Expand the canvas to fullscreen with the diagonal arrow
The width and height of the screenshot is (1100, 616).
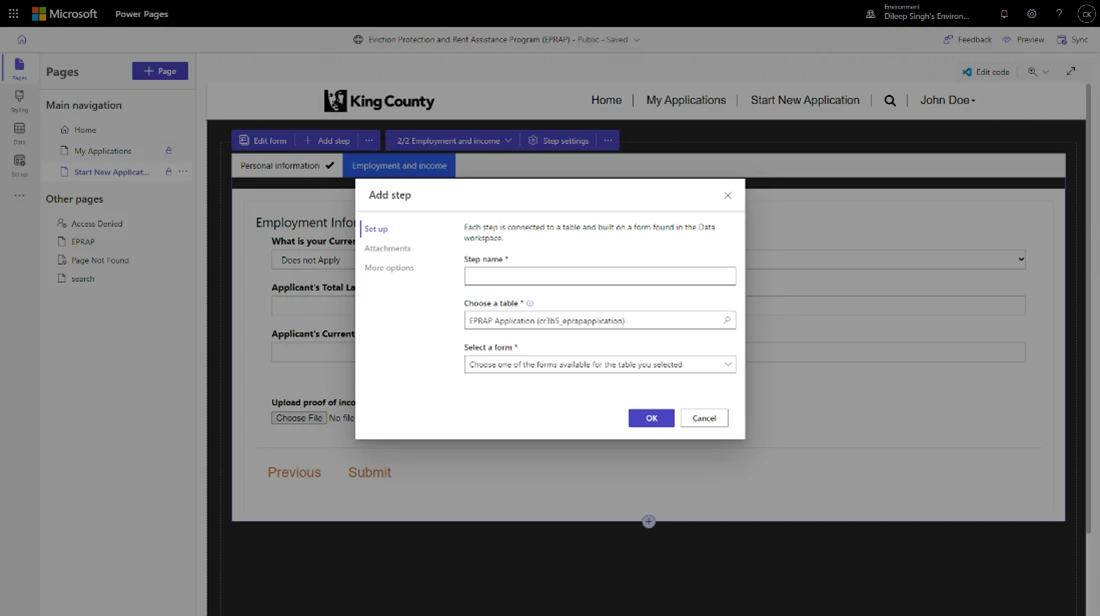pyautogui.click(x=1071, y=71)
